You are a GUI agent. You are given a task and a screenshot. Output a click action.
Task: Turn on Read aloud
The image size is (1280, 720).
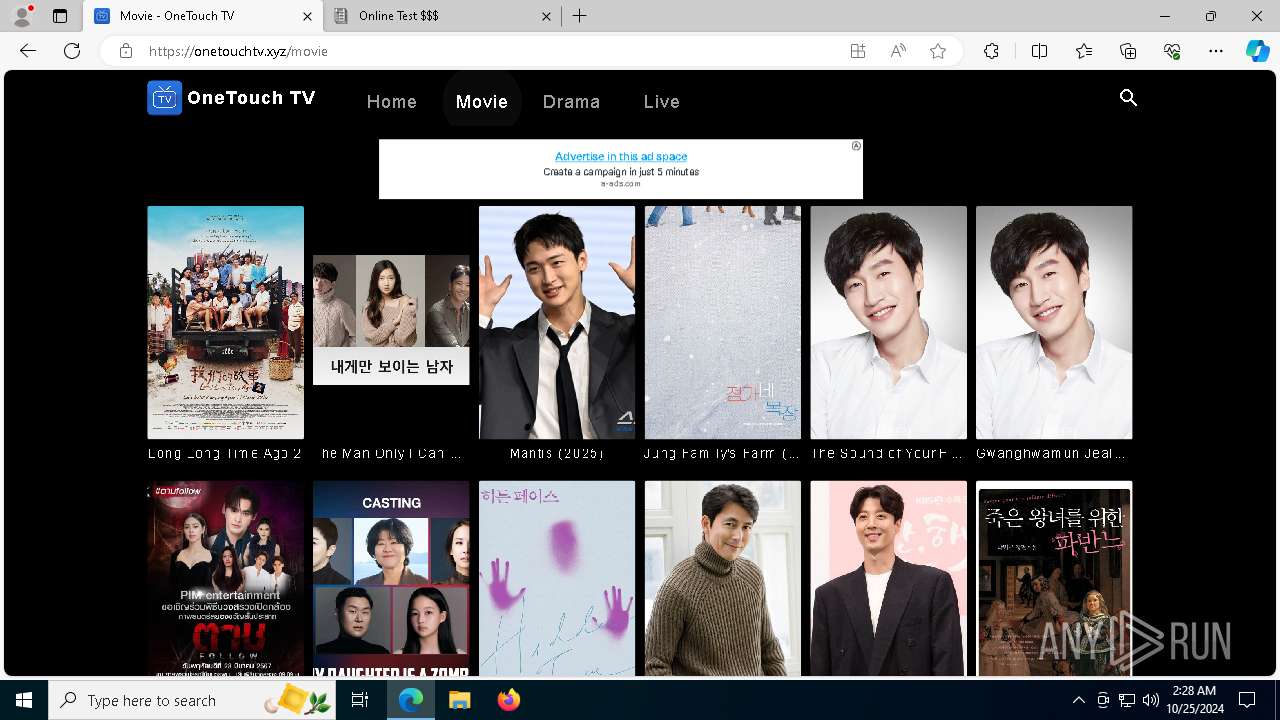point(898,51)
